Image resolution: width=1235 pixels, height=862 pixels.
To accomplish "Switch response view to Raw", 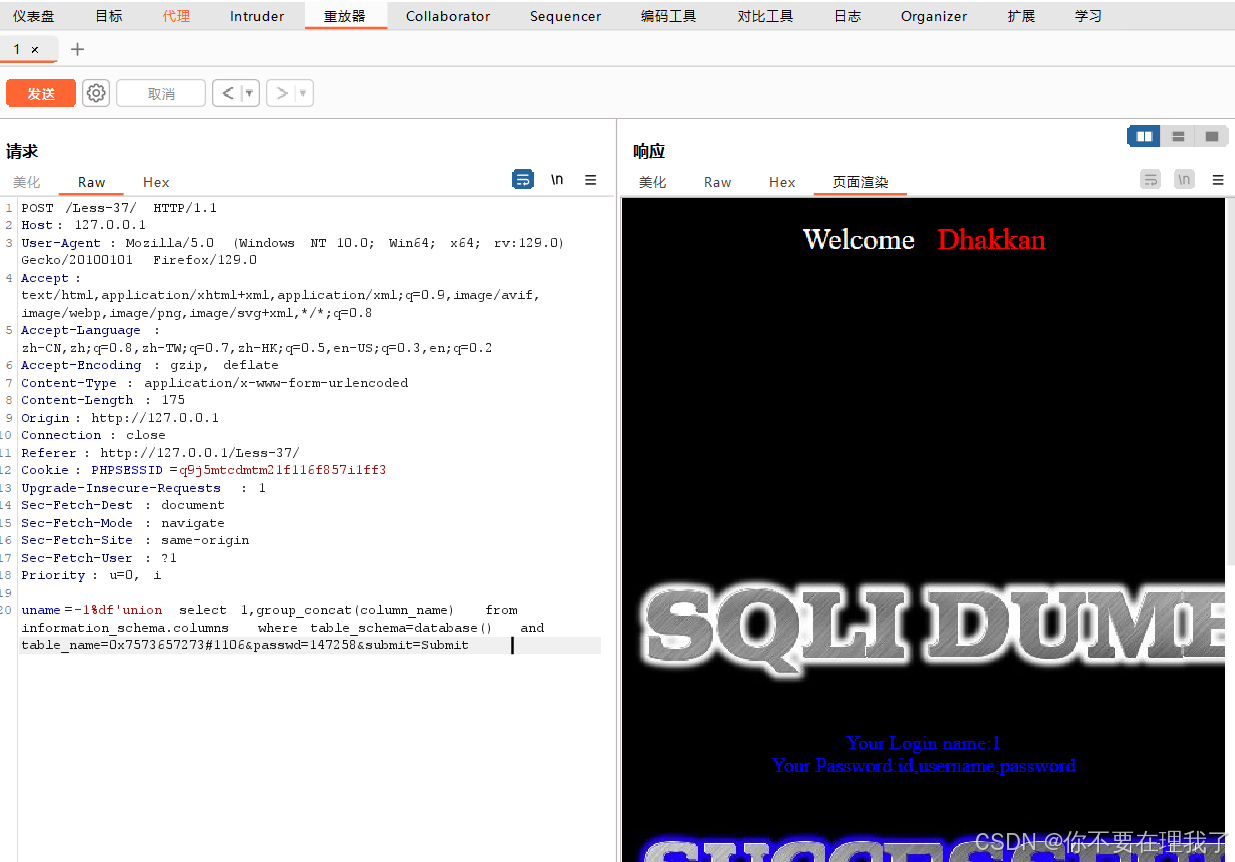I will [717, 182].
